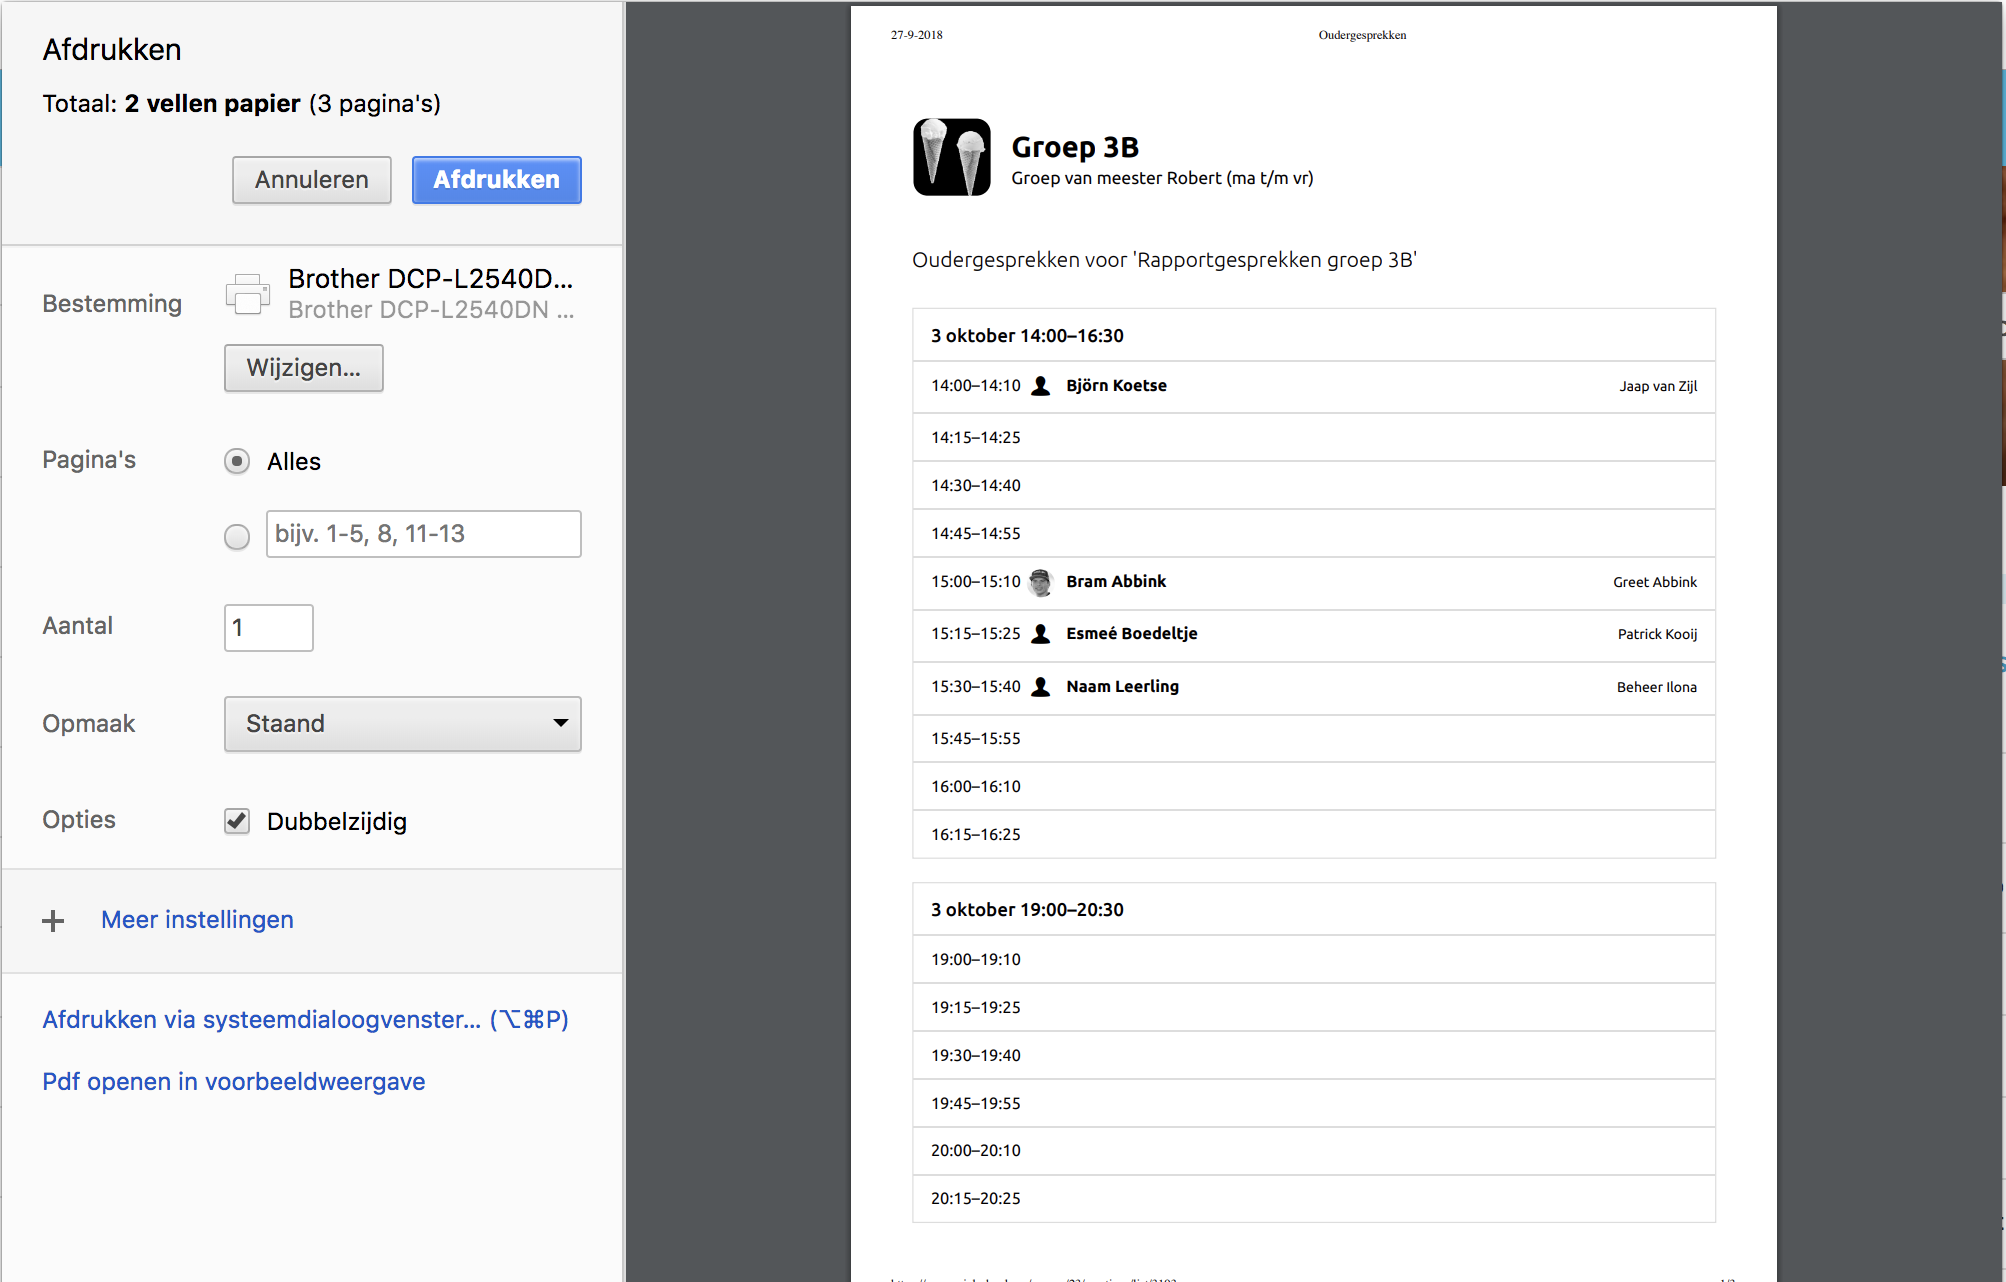The image size is (2006, 1282).
Task: Click the Brother printer destination icon
Action: click(x=247, y=294)
